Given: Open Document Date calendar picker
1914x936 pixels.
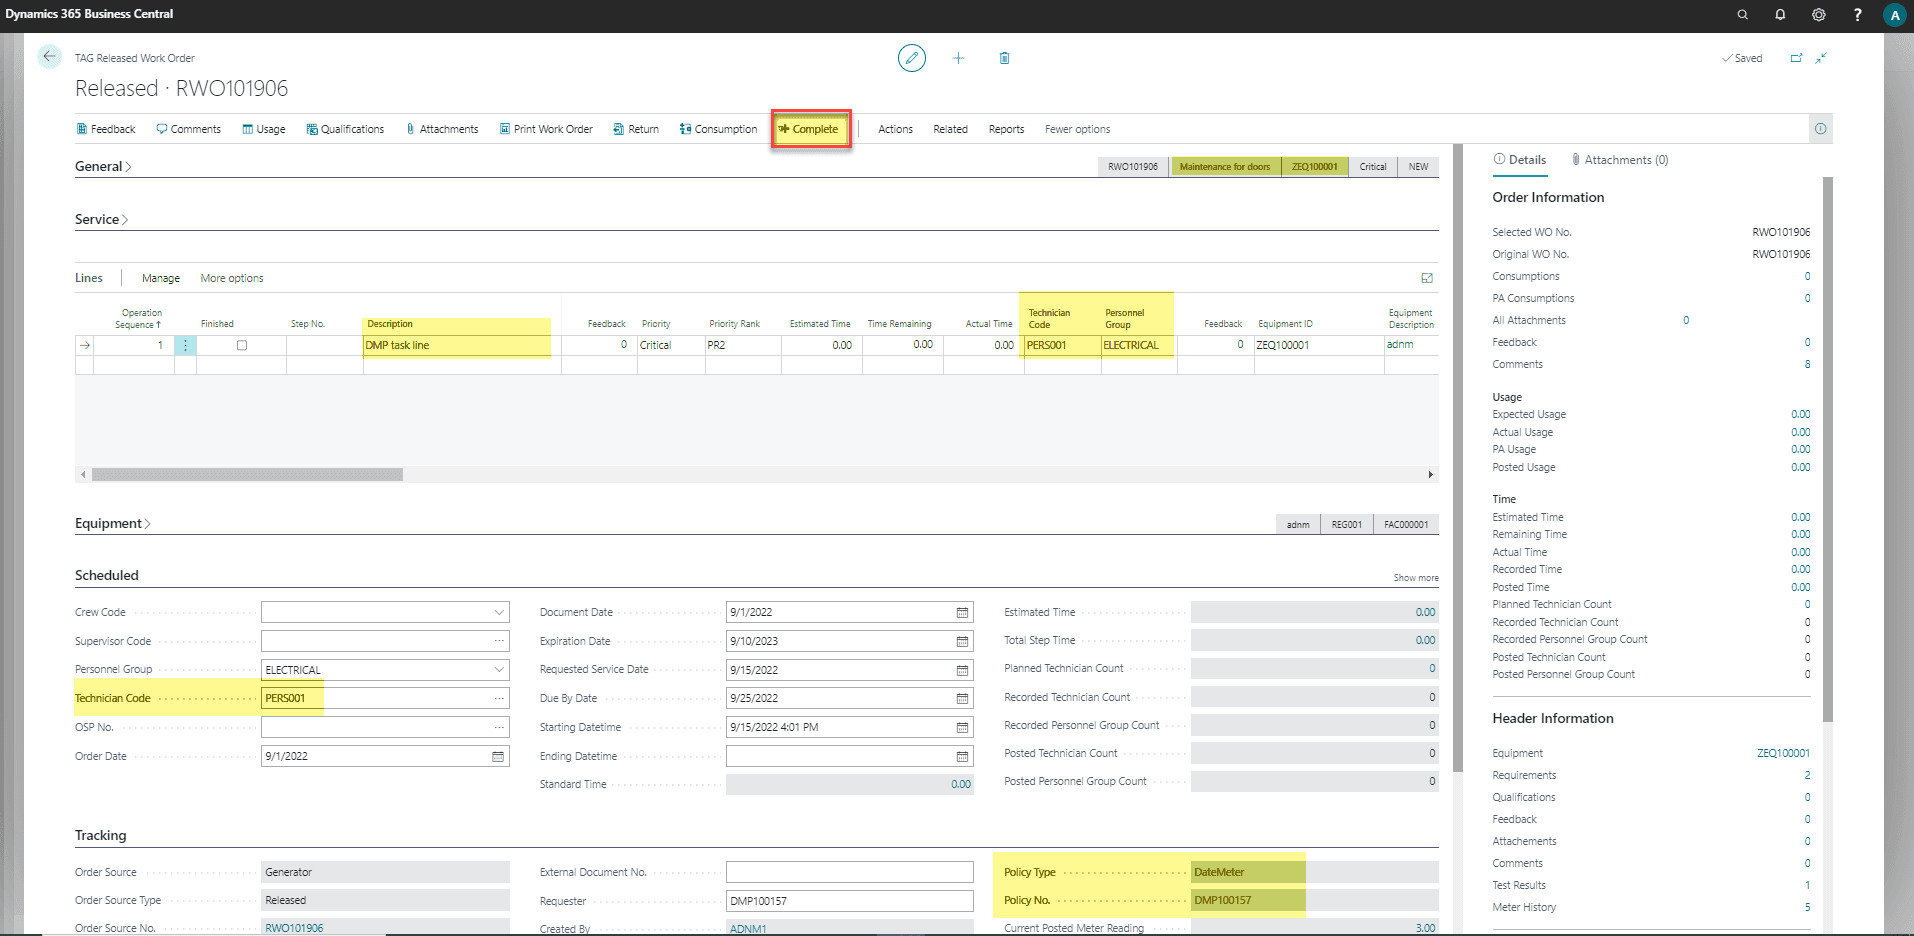Looking at the screenshot, I should 962,612.
